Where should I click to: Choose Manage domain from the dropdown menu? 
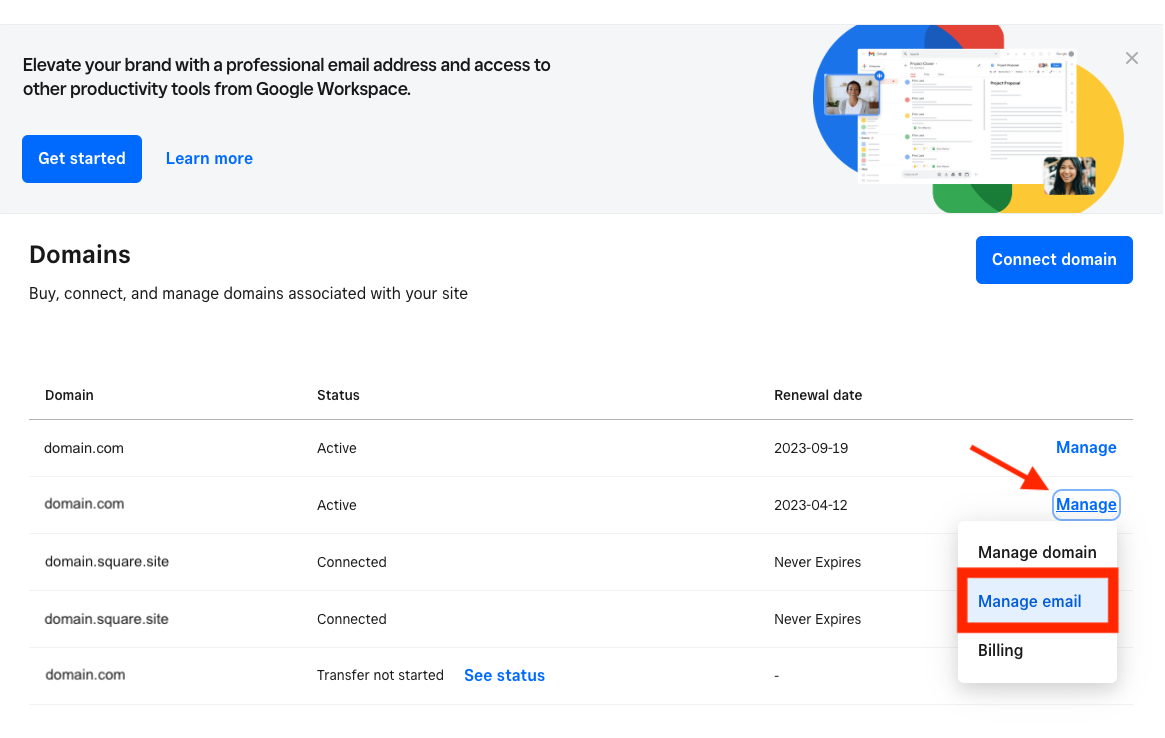[x=1037, y=552]
